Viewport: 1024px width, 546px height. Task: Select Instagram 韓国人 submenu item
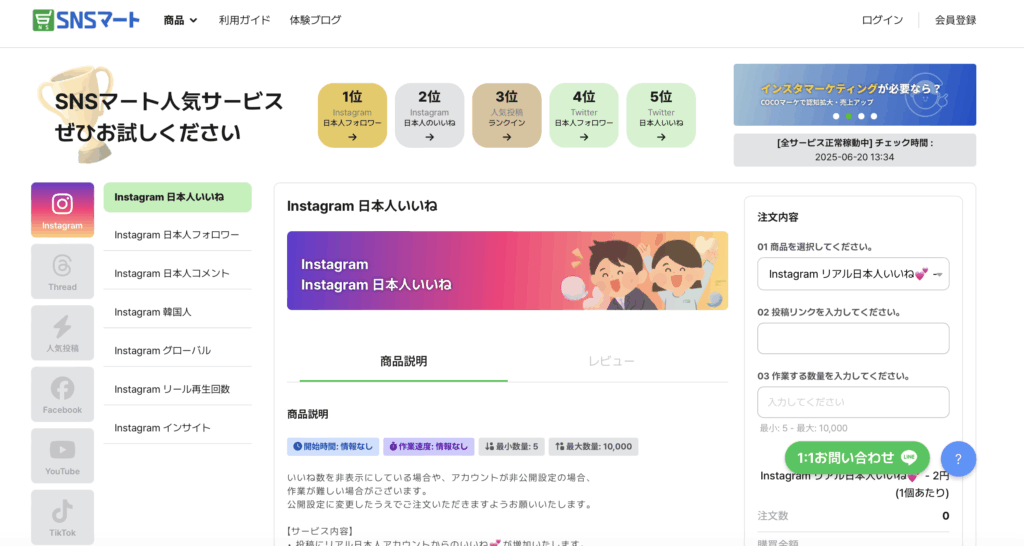(x=178, y=312)
